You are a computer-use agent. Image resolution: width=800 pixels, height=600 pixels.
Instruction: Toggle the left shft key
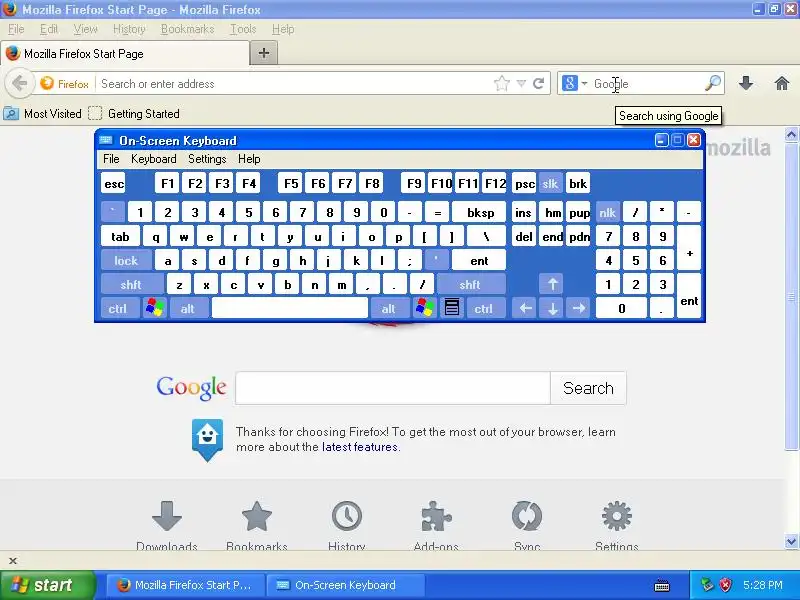coord(132,284)
